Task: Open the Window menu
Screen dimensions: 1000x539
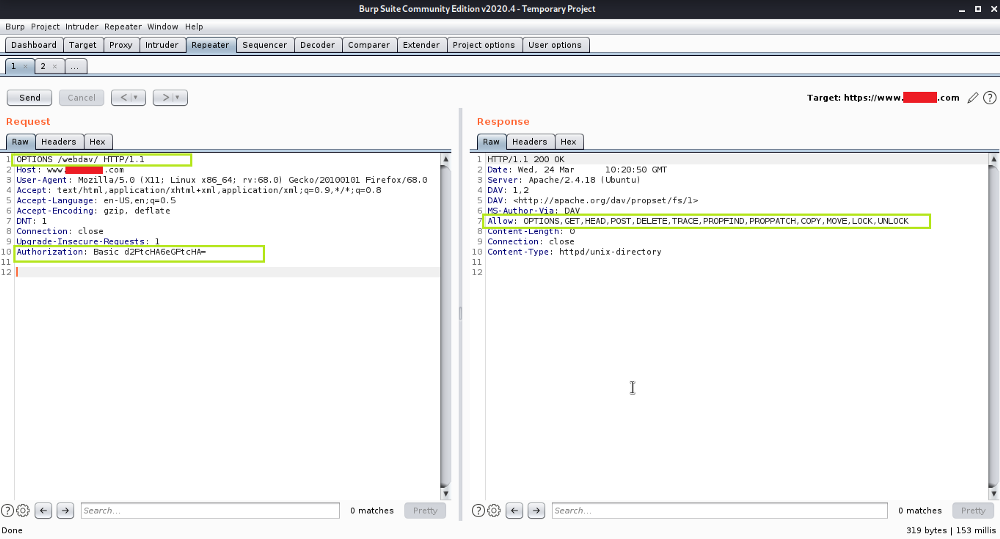Action: click(x=163, y=27)
